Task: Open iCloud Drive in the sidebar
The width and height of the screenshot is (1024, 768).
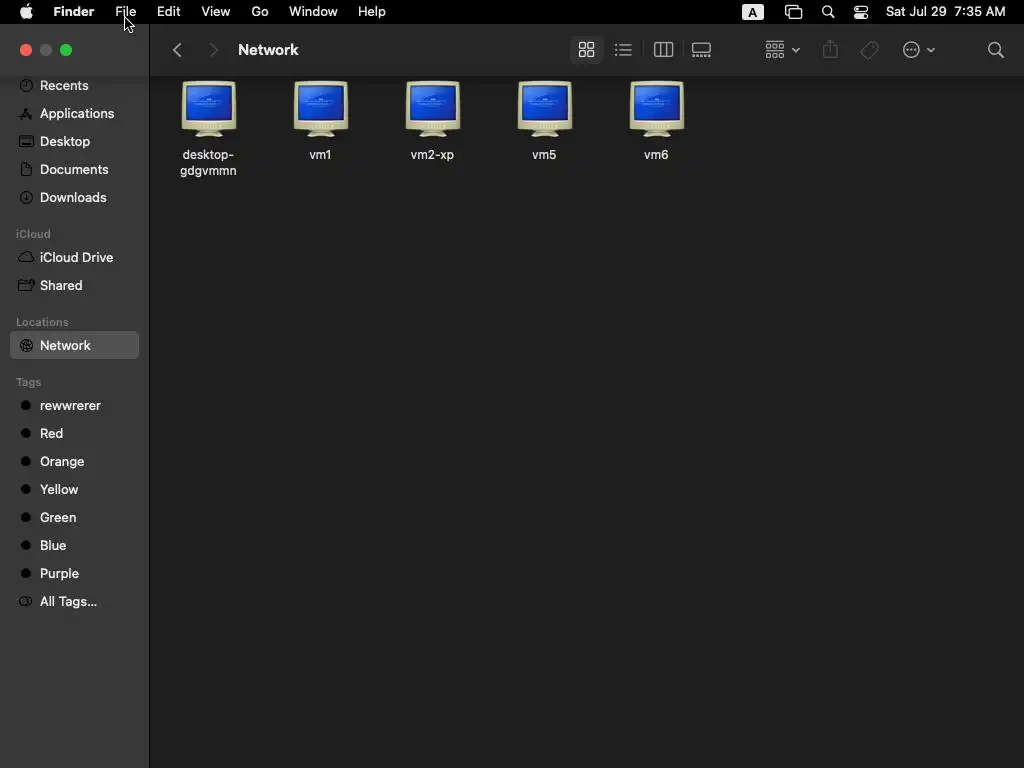Action: pyautogui.click(x=74, y=258)
